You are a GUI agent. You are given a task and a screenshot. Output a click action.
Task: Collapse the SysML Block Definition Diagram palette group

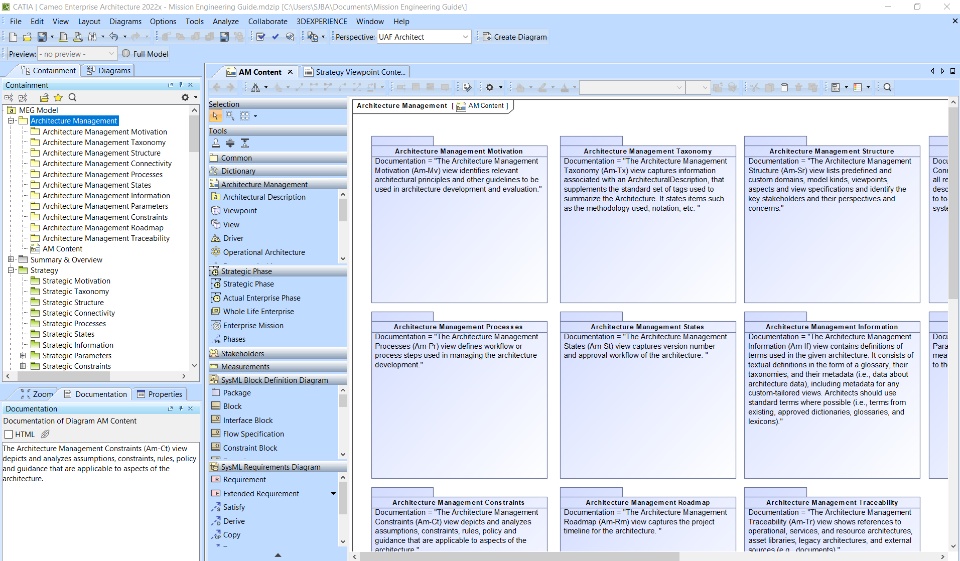(x=277, y=380)
